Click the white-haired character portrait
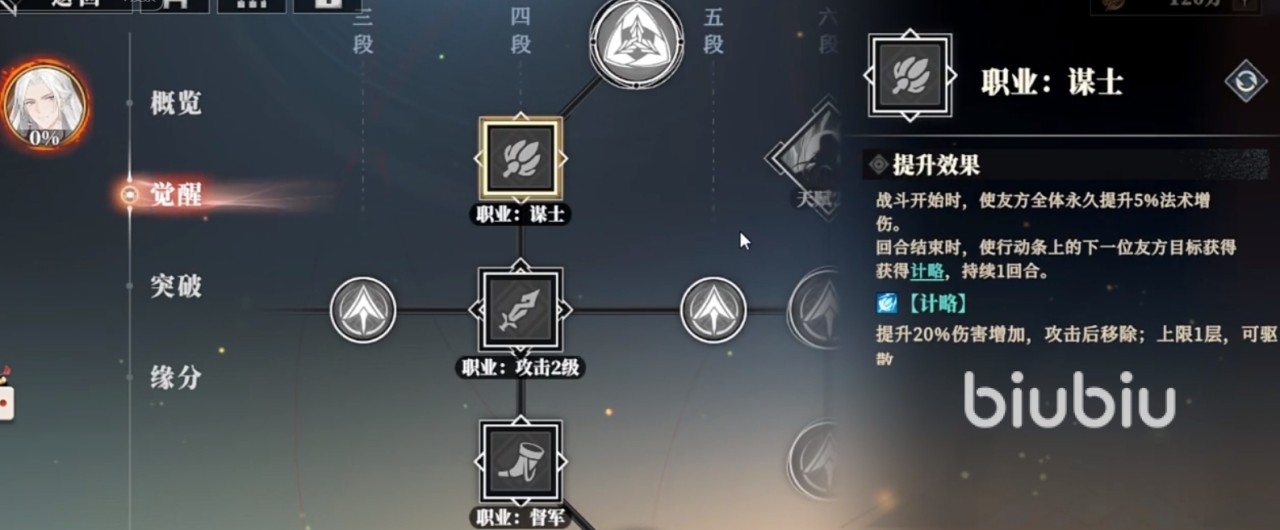 click(45, 103)
